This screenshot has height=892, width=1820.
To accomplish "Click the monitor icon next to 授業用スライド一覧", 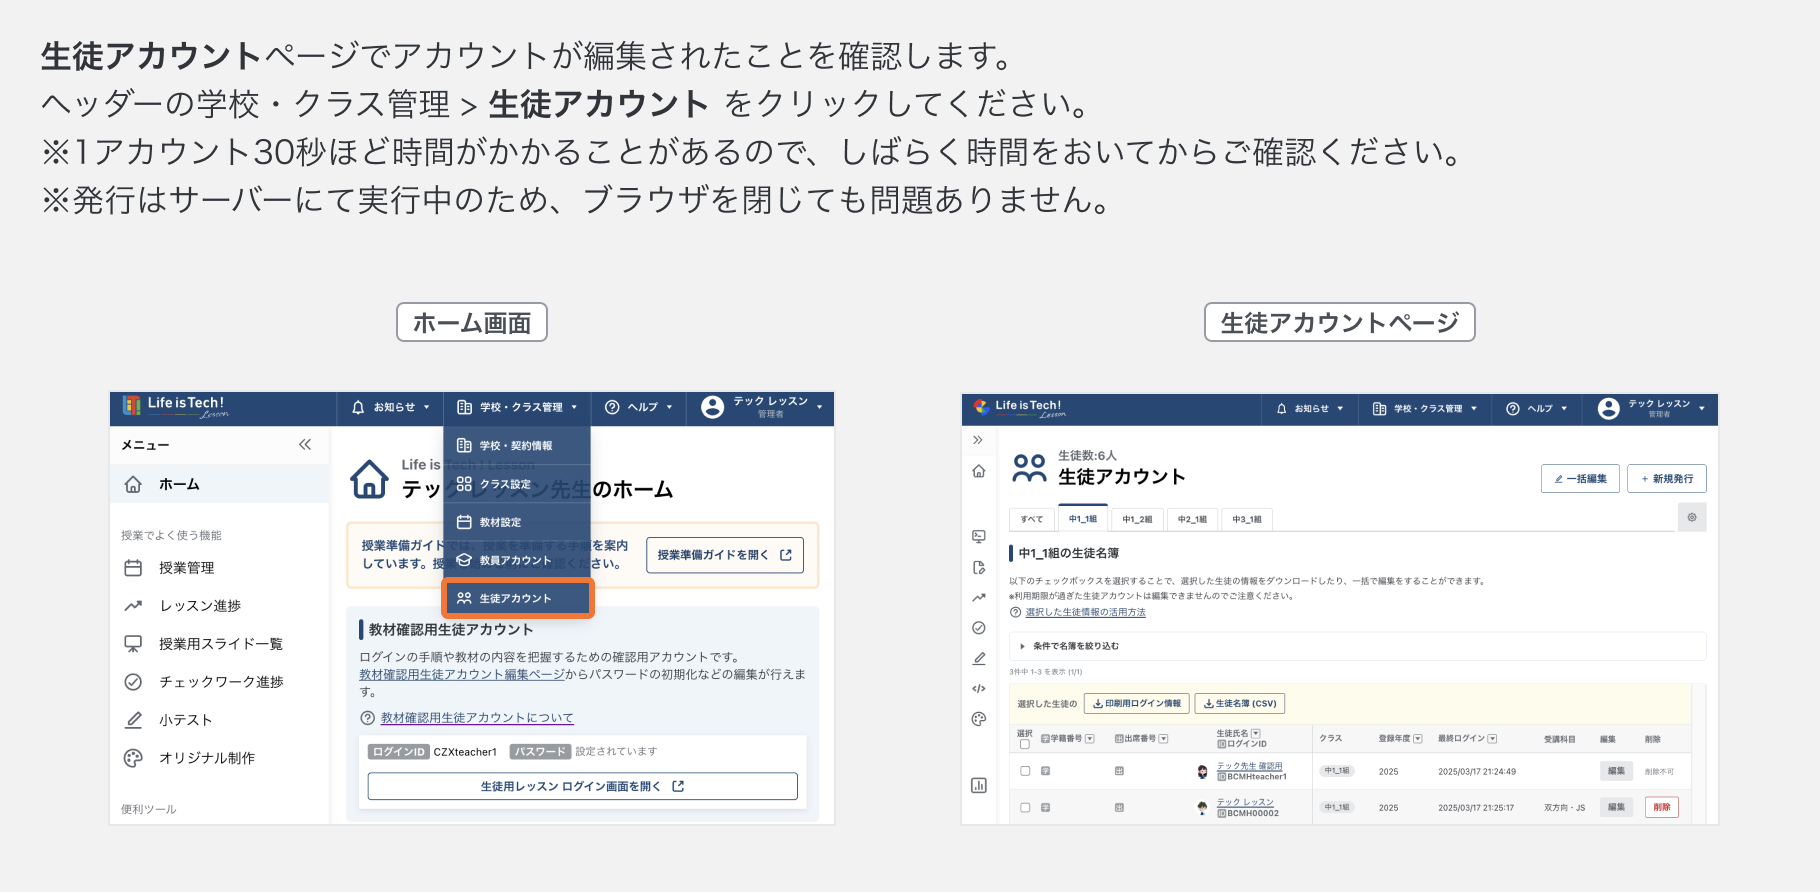I will [133, 644].
